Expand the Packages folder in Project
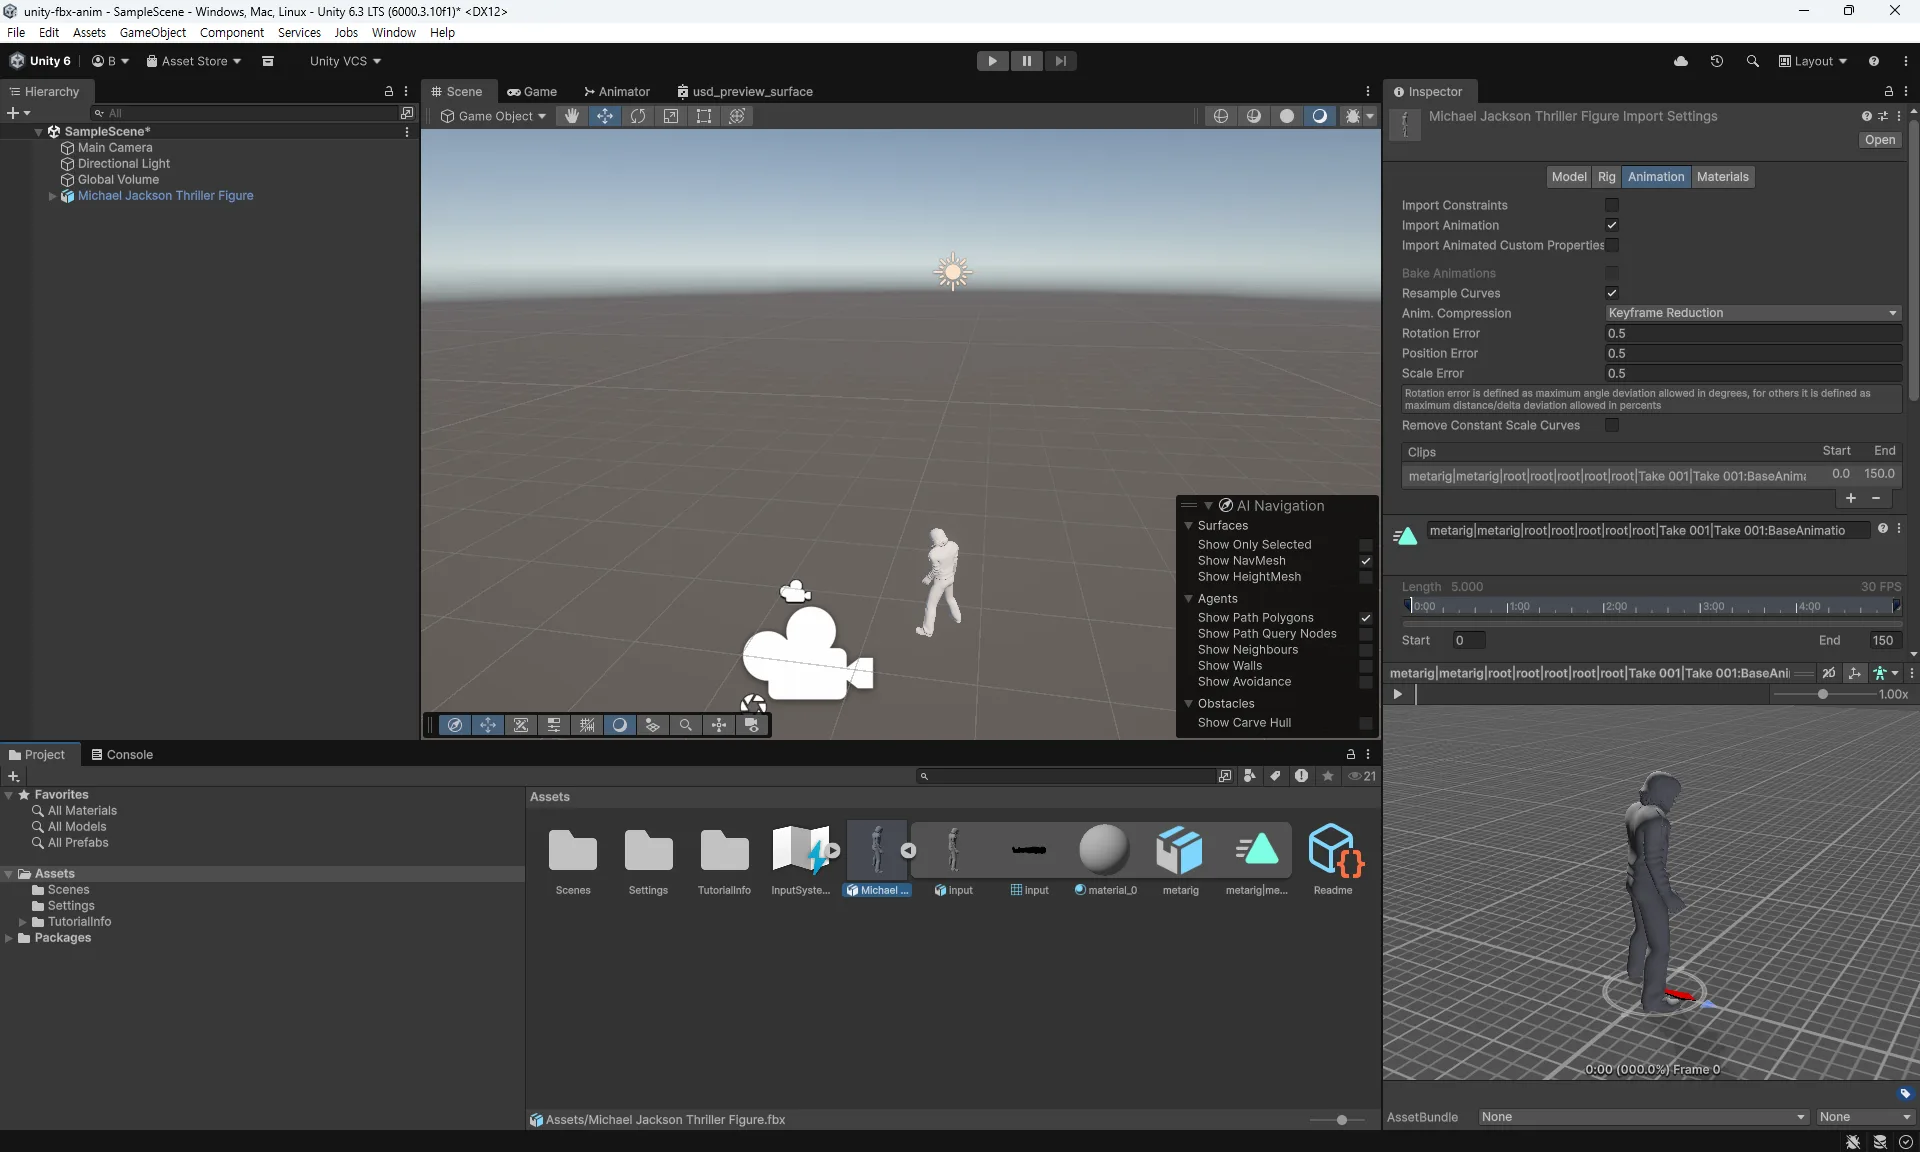This screenshot has width=1920, height=1152. pos(9,938)
